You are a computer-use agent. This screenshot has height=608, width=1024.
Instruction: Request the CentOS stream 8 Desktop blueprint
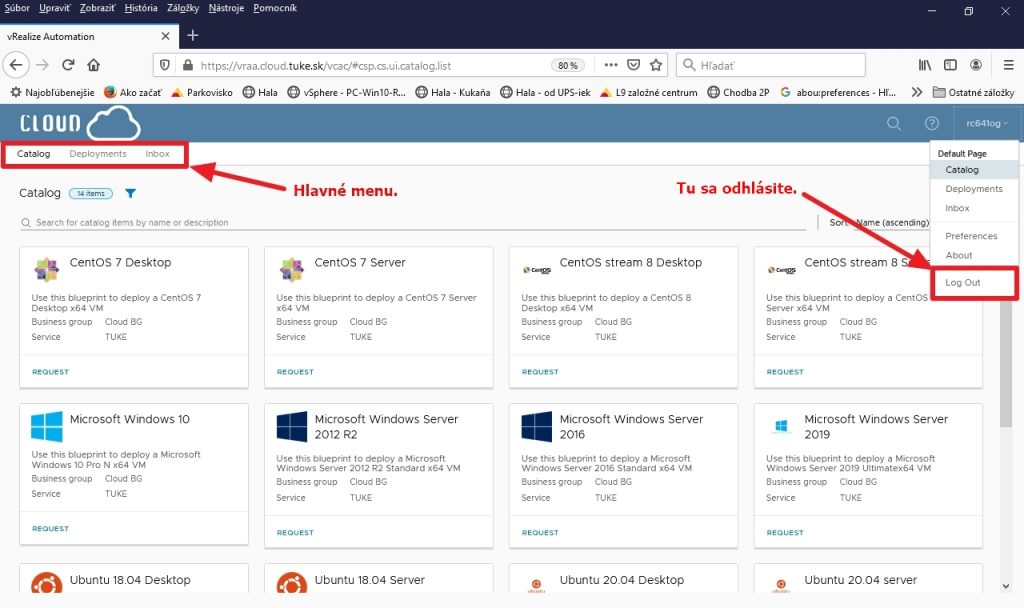click(x=540, y=372)
